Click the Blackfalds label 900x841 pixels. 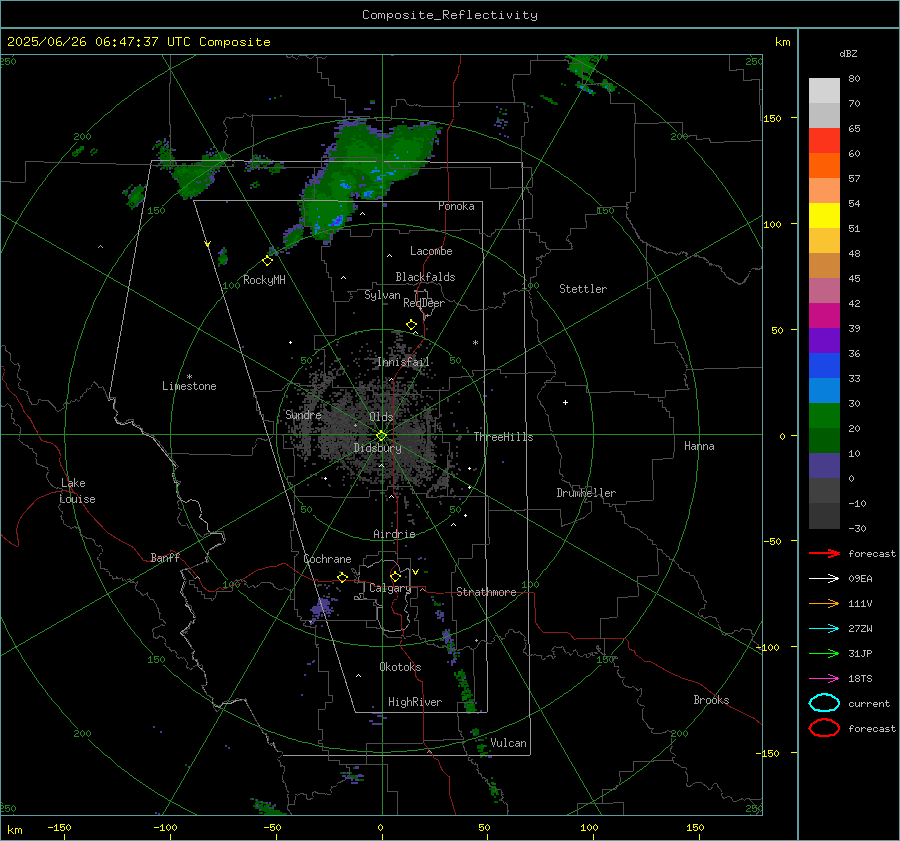425,277
